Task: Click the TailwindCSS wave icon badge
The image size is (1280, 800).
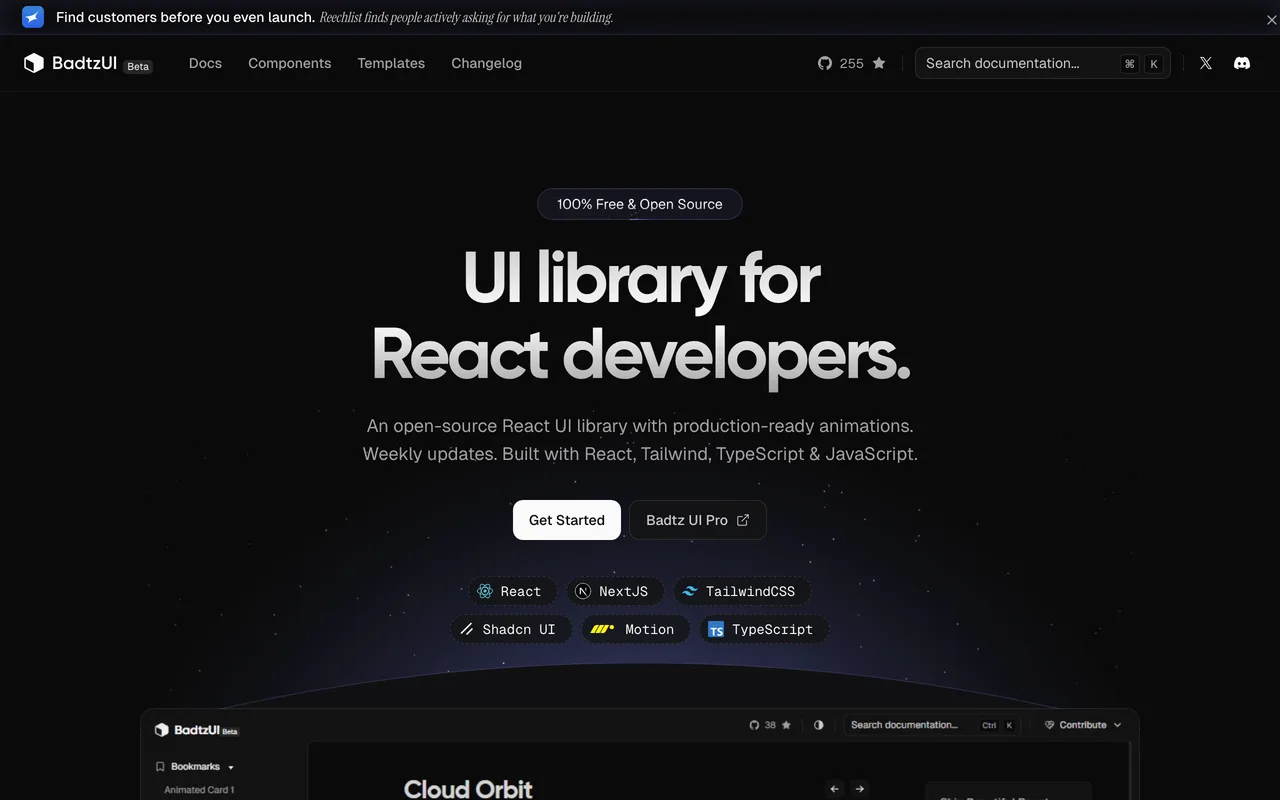Action: point(690,591)
